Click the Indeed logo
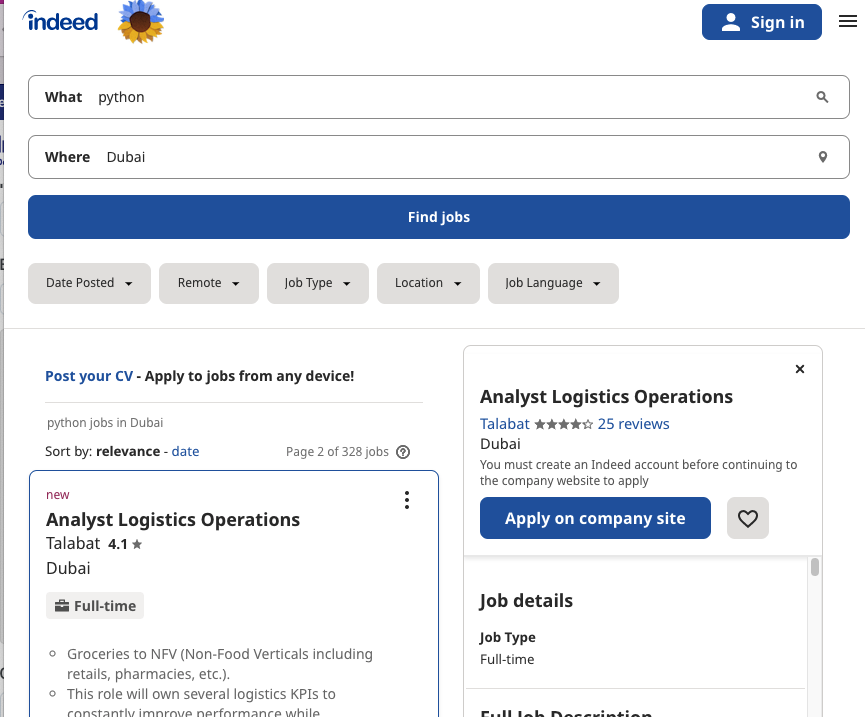The image size is (865, 717). [60, 21]
